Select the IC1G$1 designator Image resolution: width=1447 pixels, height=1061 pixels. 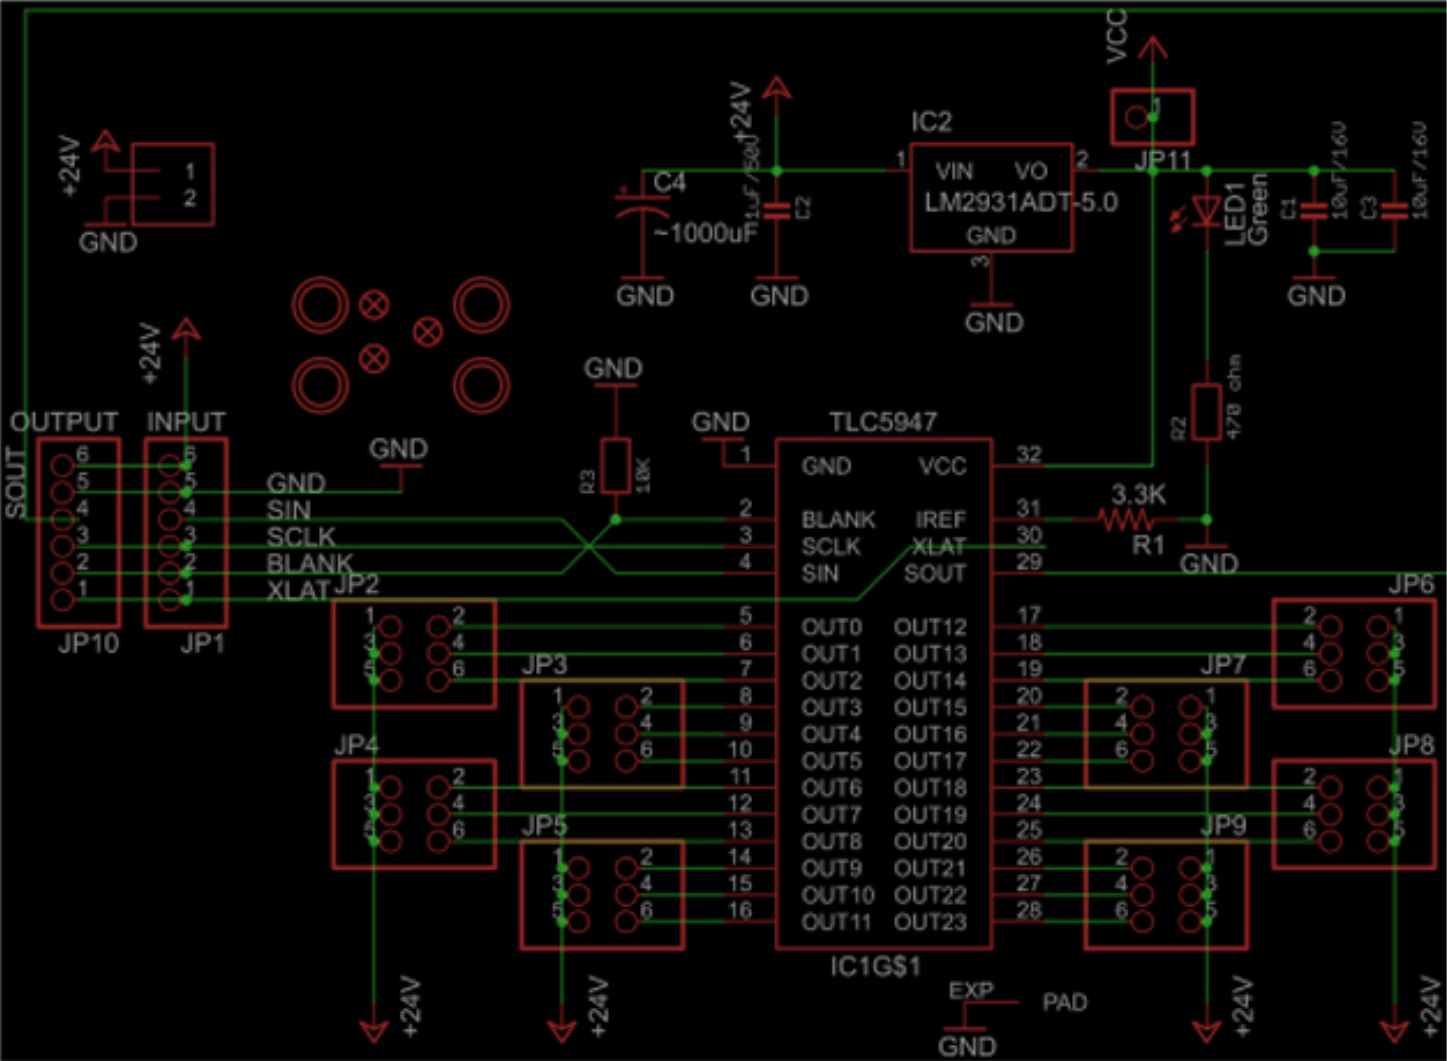point(875,967)
